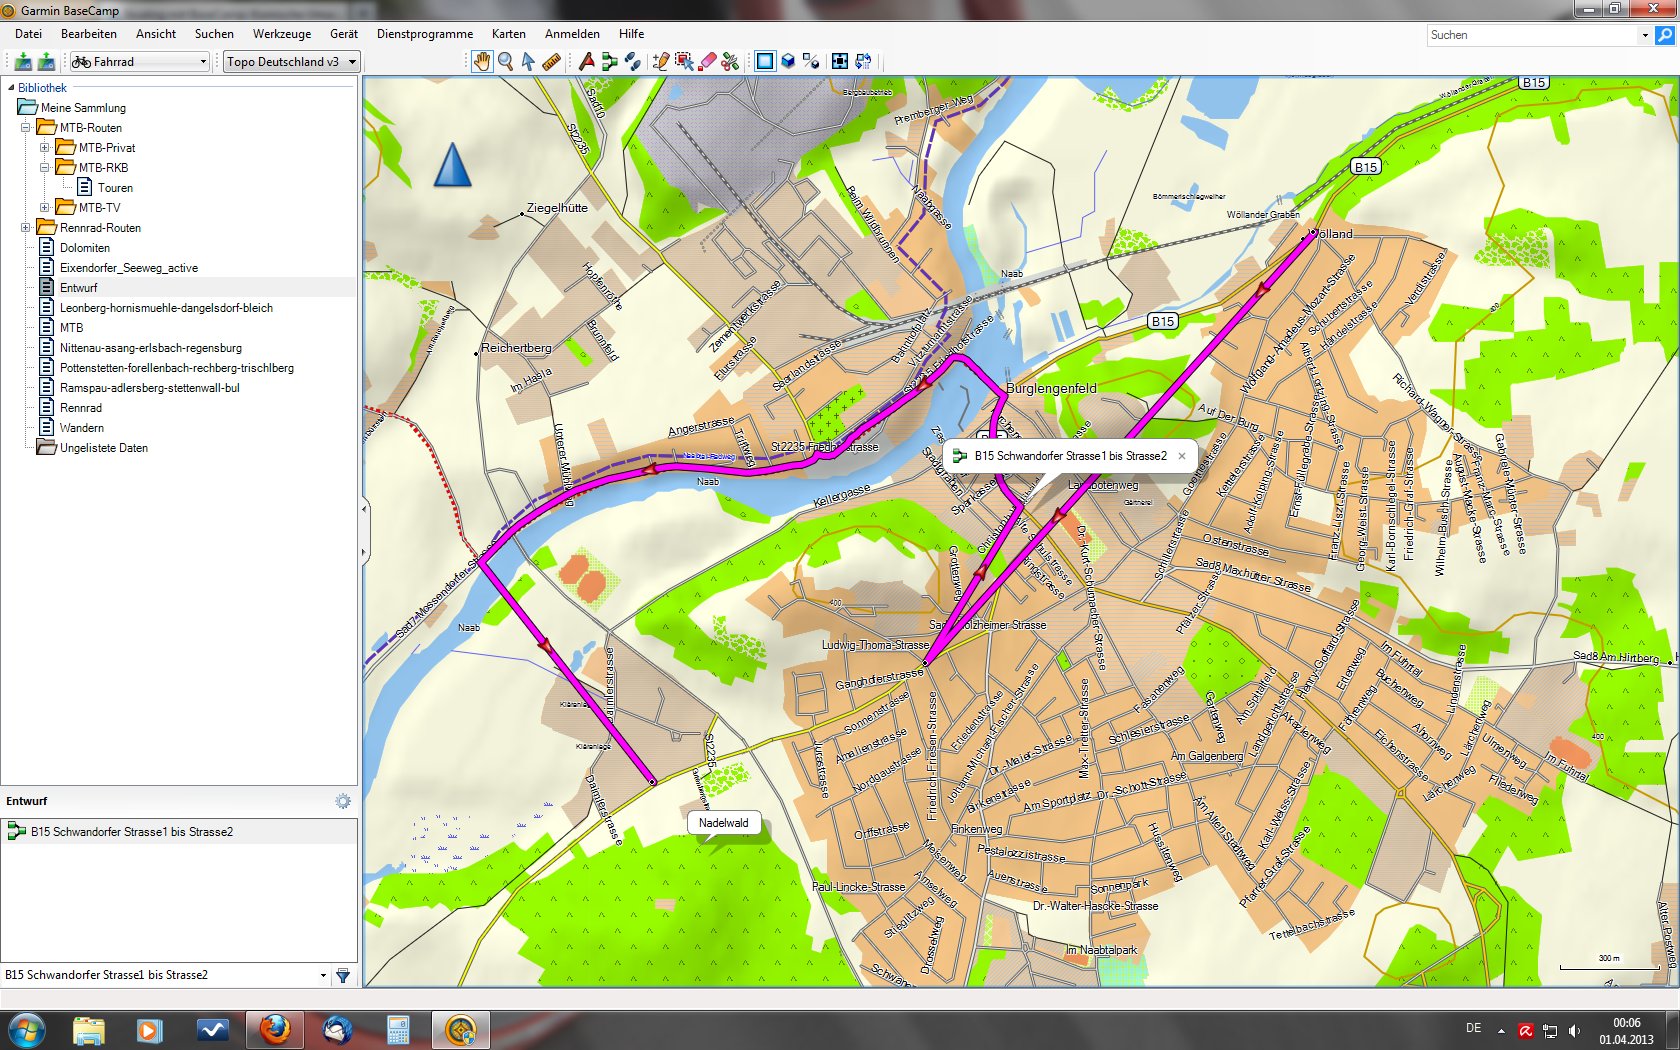The width and height of the screenshot is (1680, 1050).
Task: Click the Nadelwald map label bubble
Action: [x=724, y=823]
